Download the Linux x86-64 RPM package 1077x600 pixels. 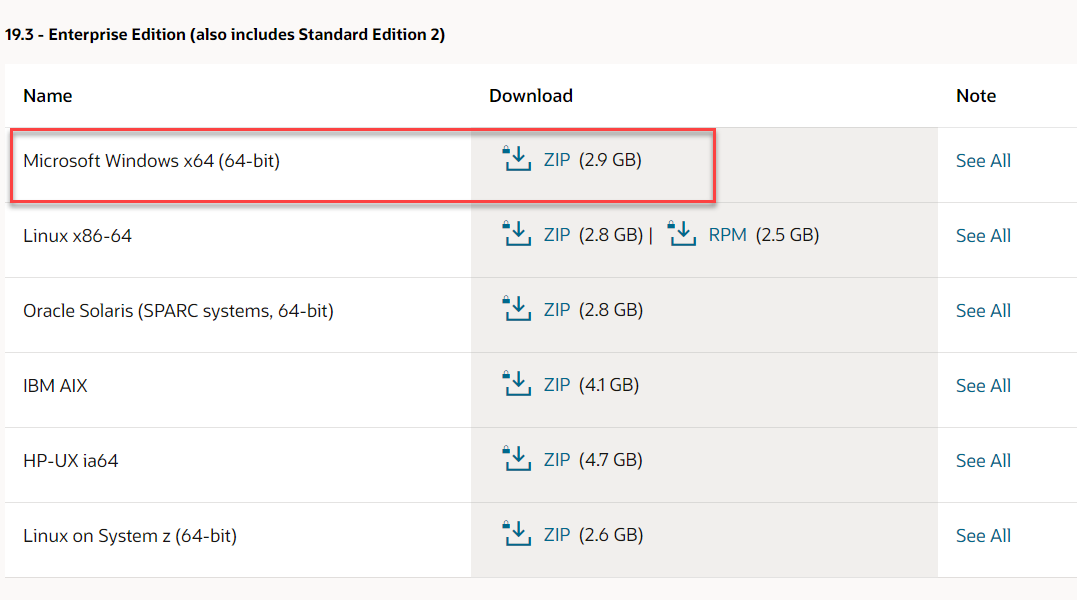point(728,235)
